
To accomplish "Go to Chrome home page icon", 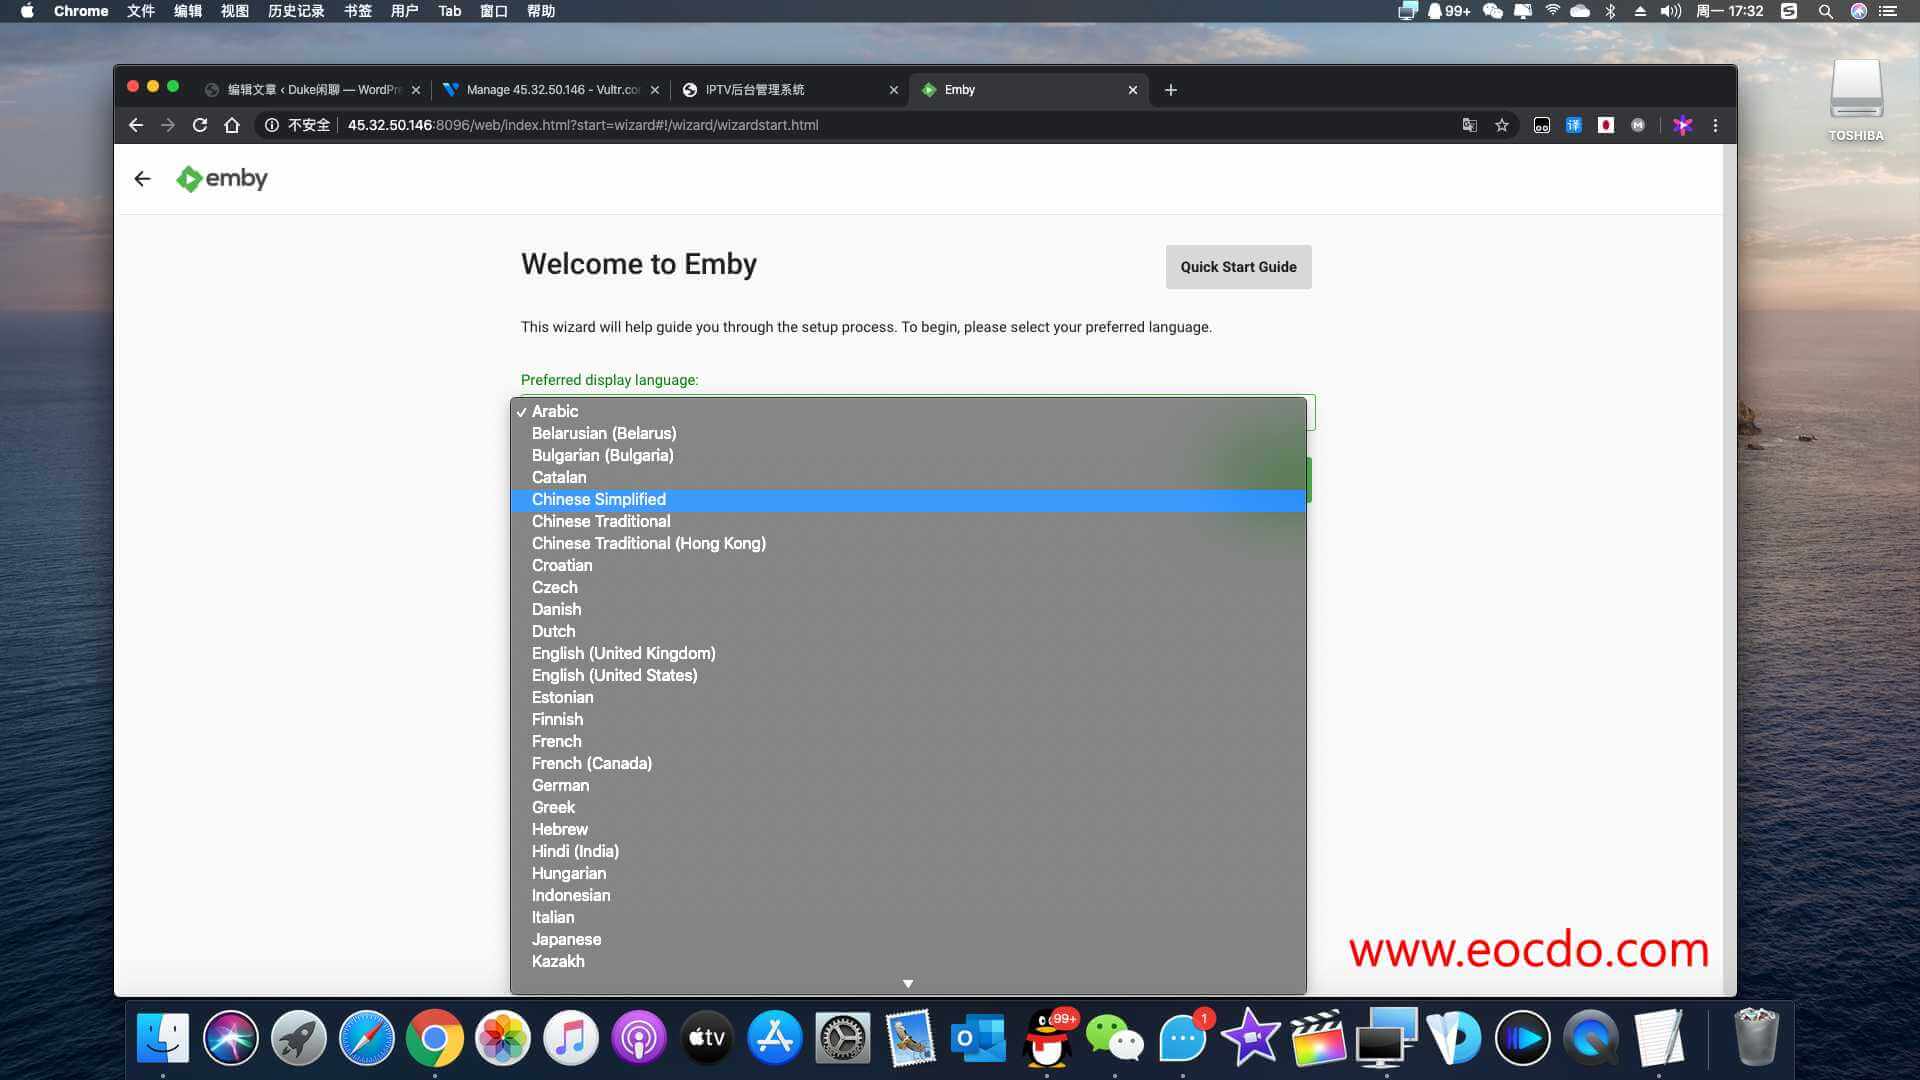I will pyautogui.click(x=232, y=125).
